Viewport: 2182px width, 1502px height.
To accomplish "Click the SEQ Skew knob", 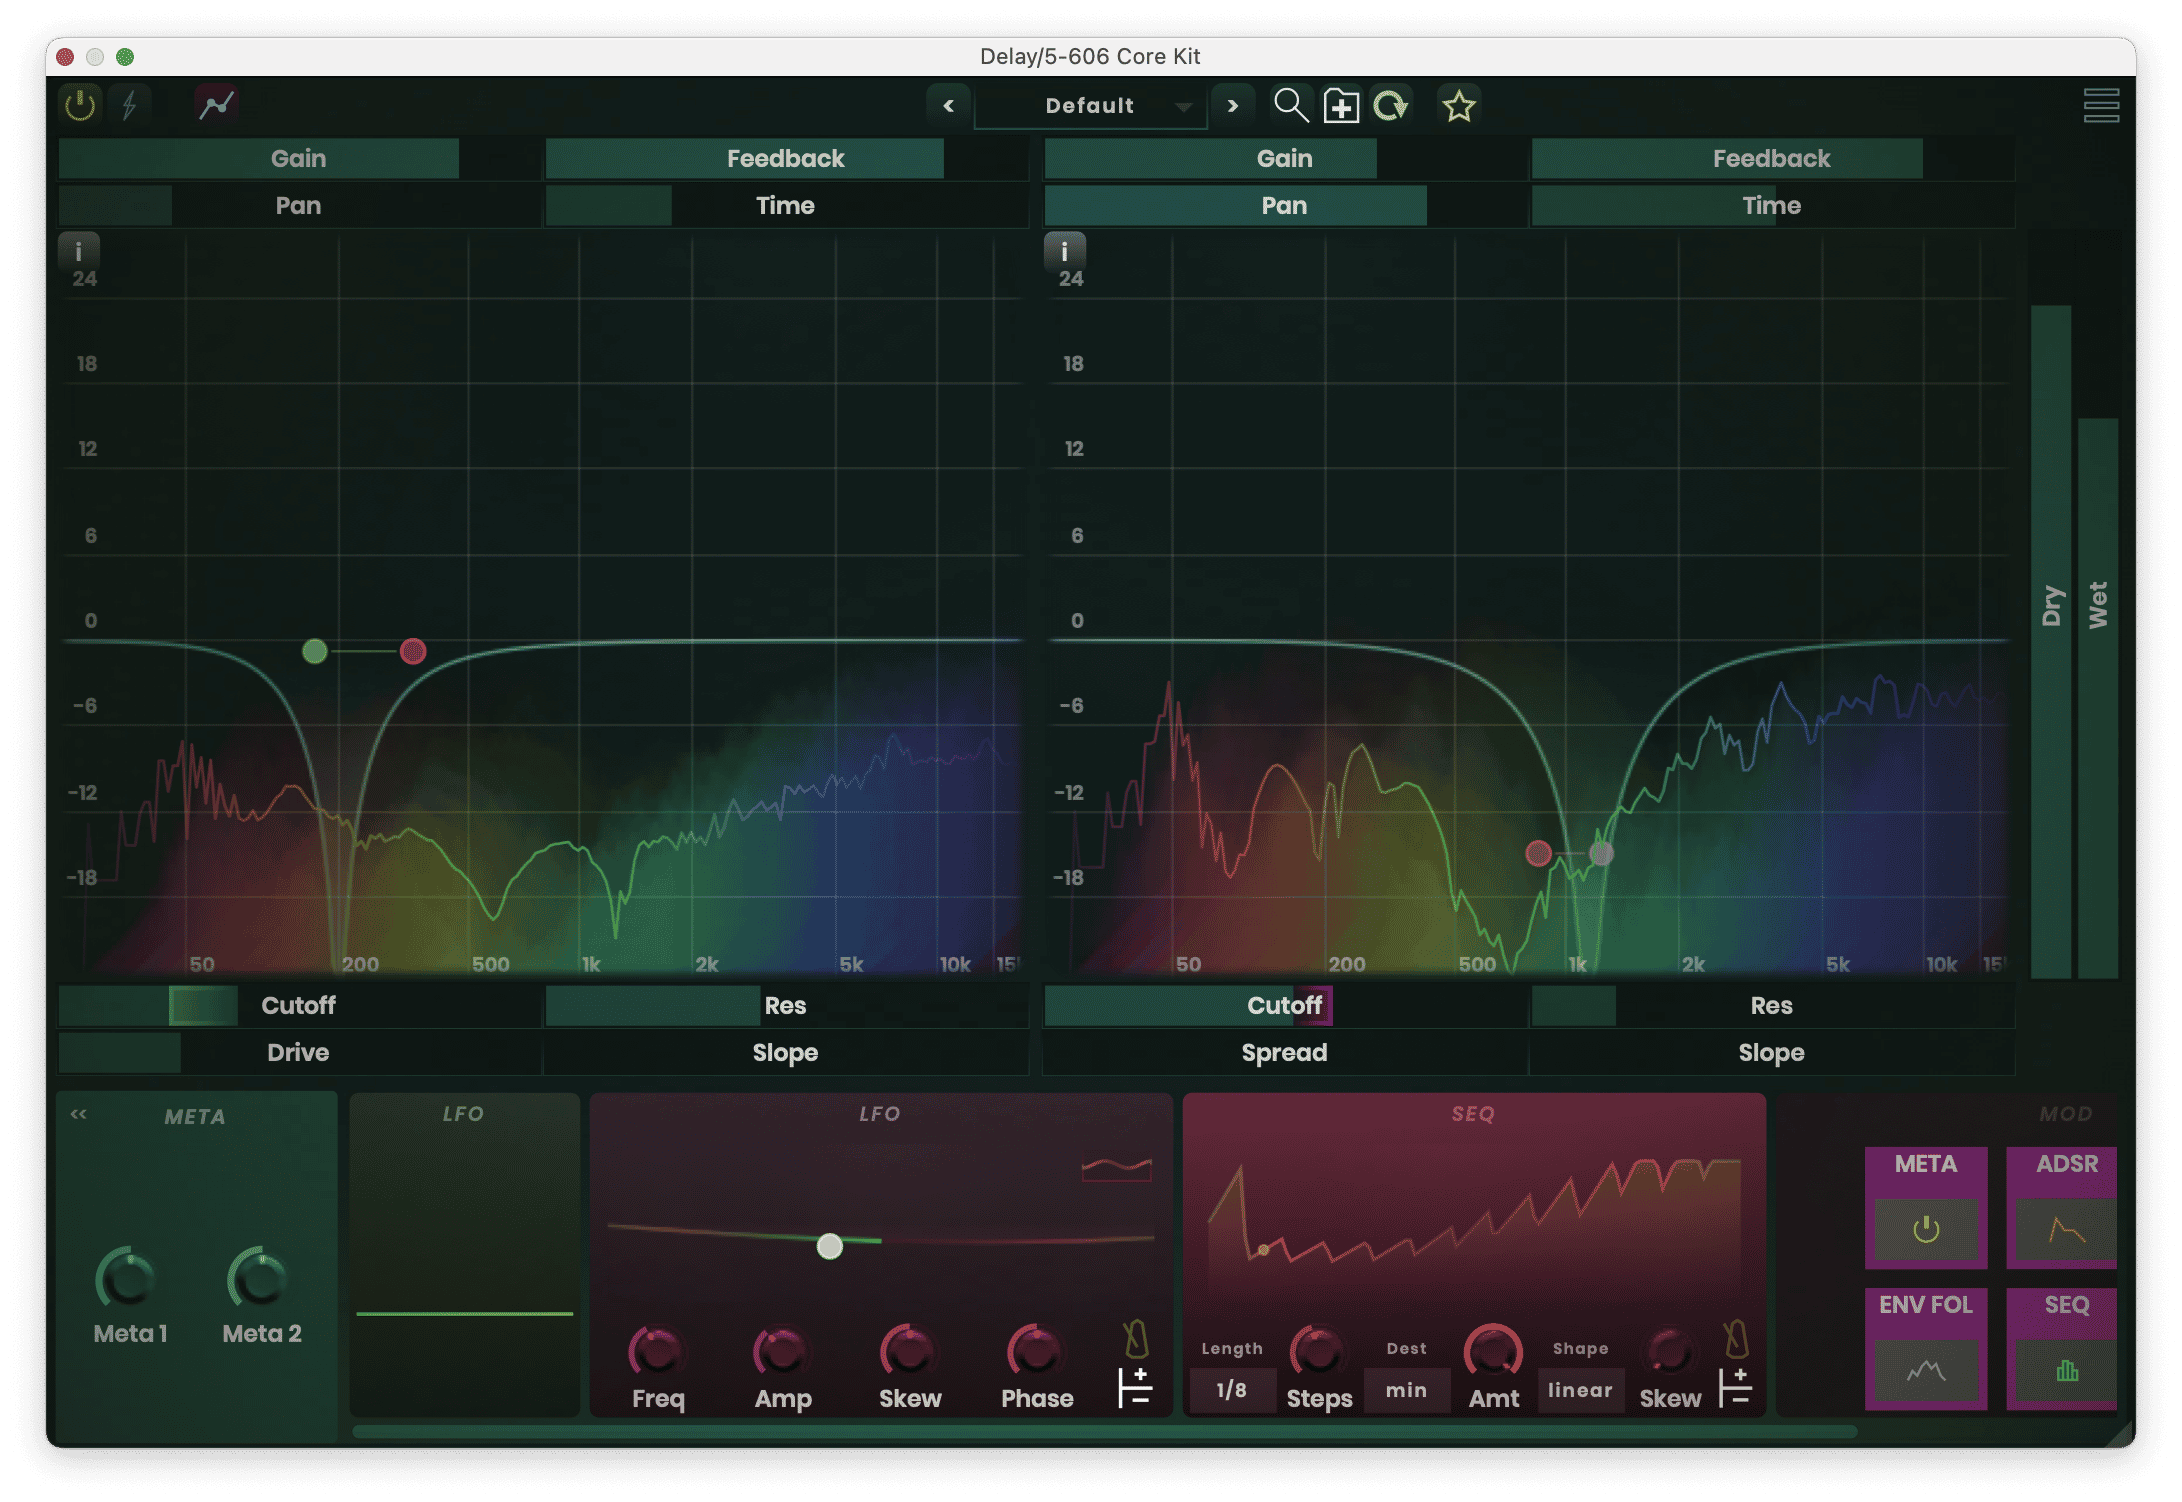I will (x=1669, y=1352).
